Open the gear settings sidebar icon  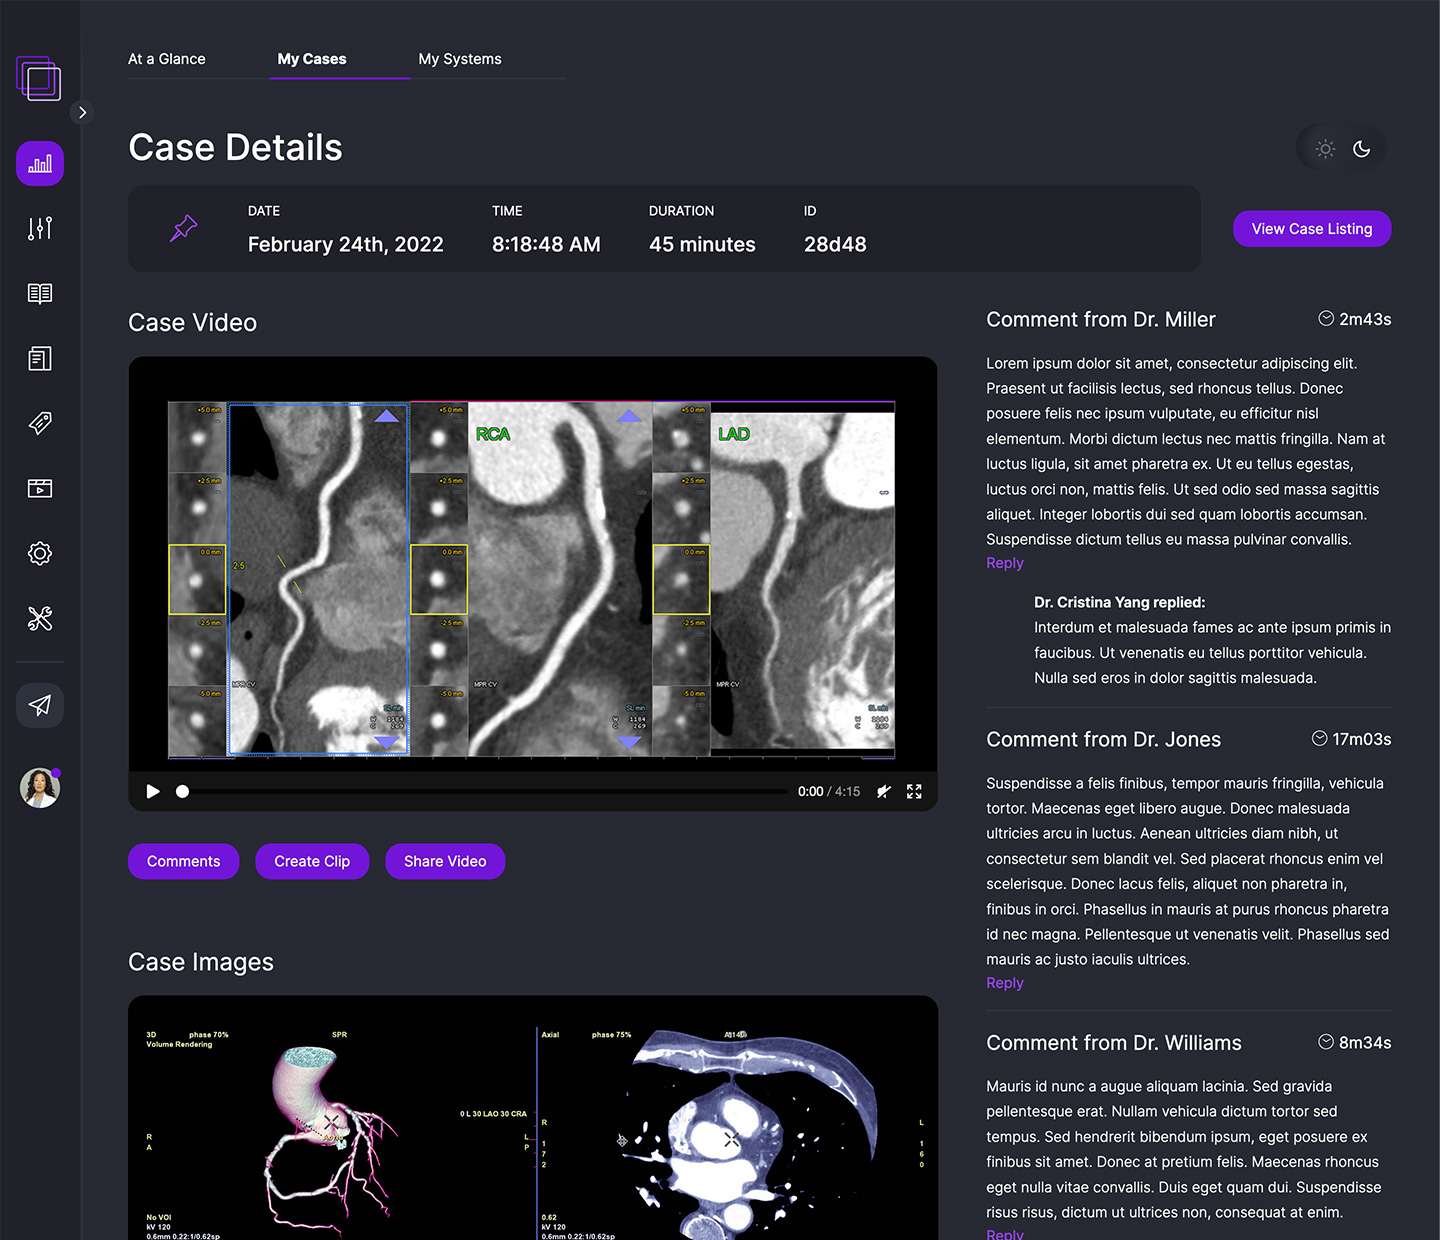click(40, 553)
